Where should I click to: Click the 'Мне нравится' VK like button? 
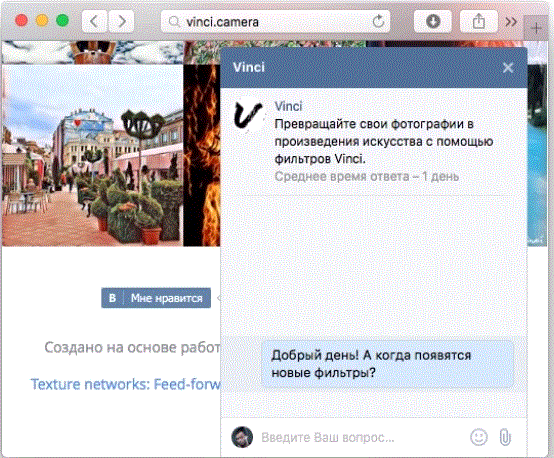pyautogui.click(x=156, y=298)
